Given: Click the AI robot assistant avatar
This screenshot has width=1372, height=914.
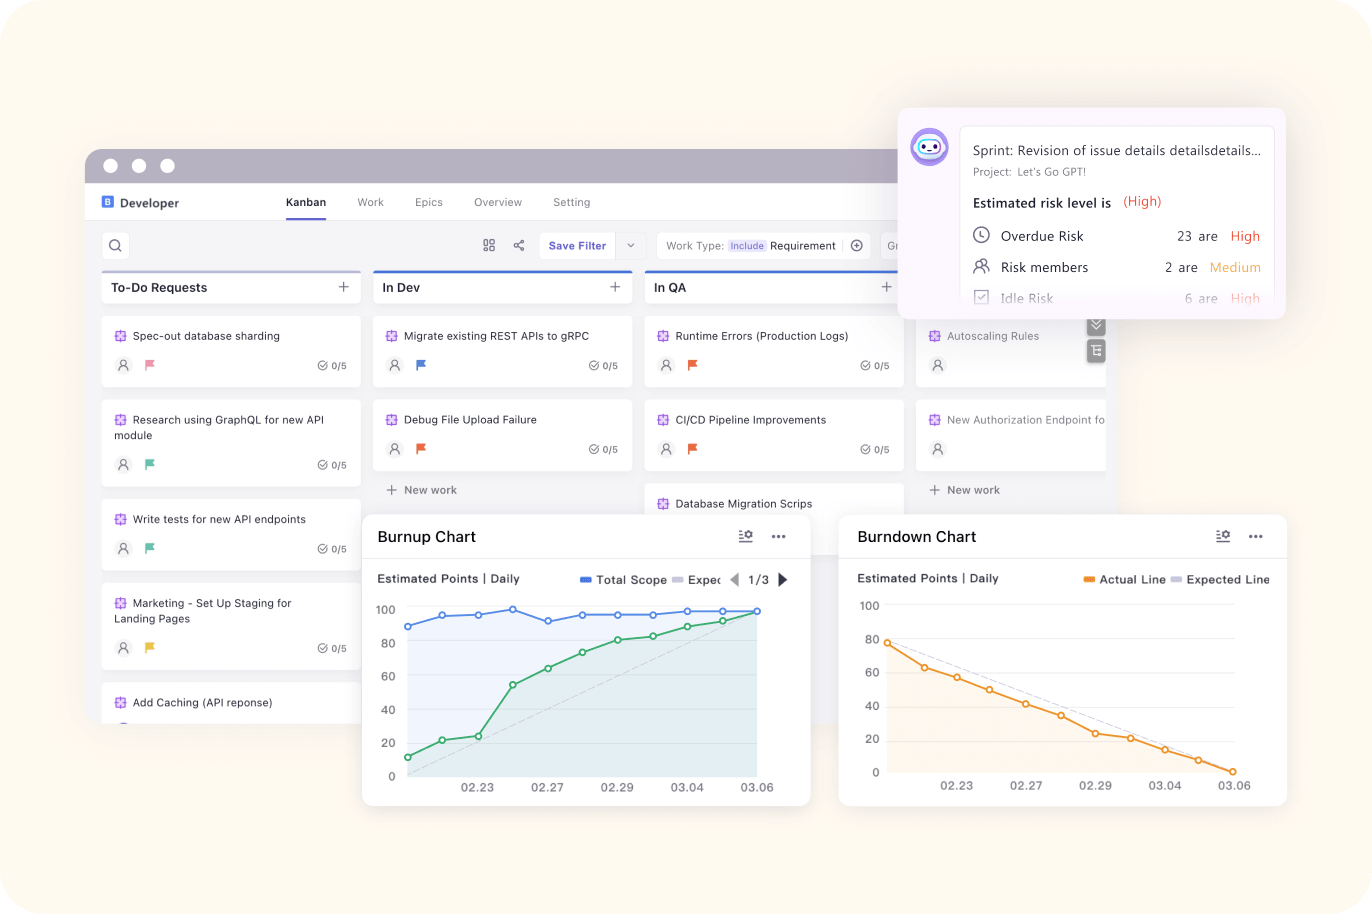Looking at the screenshot, I should (929, 147).
